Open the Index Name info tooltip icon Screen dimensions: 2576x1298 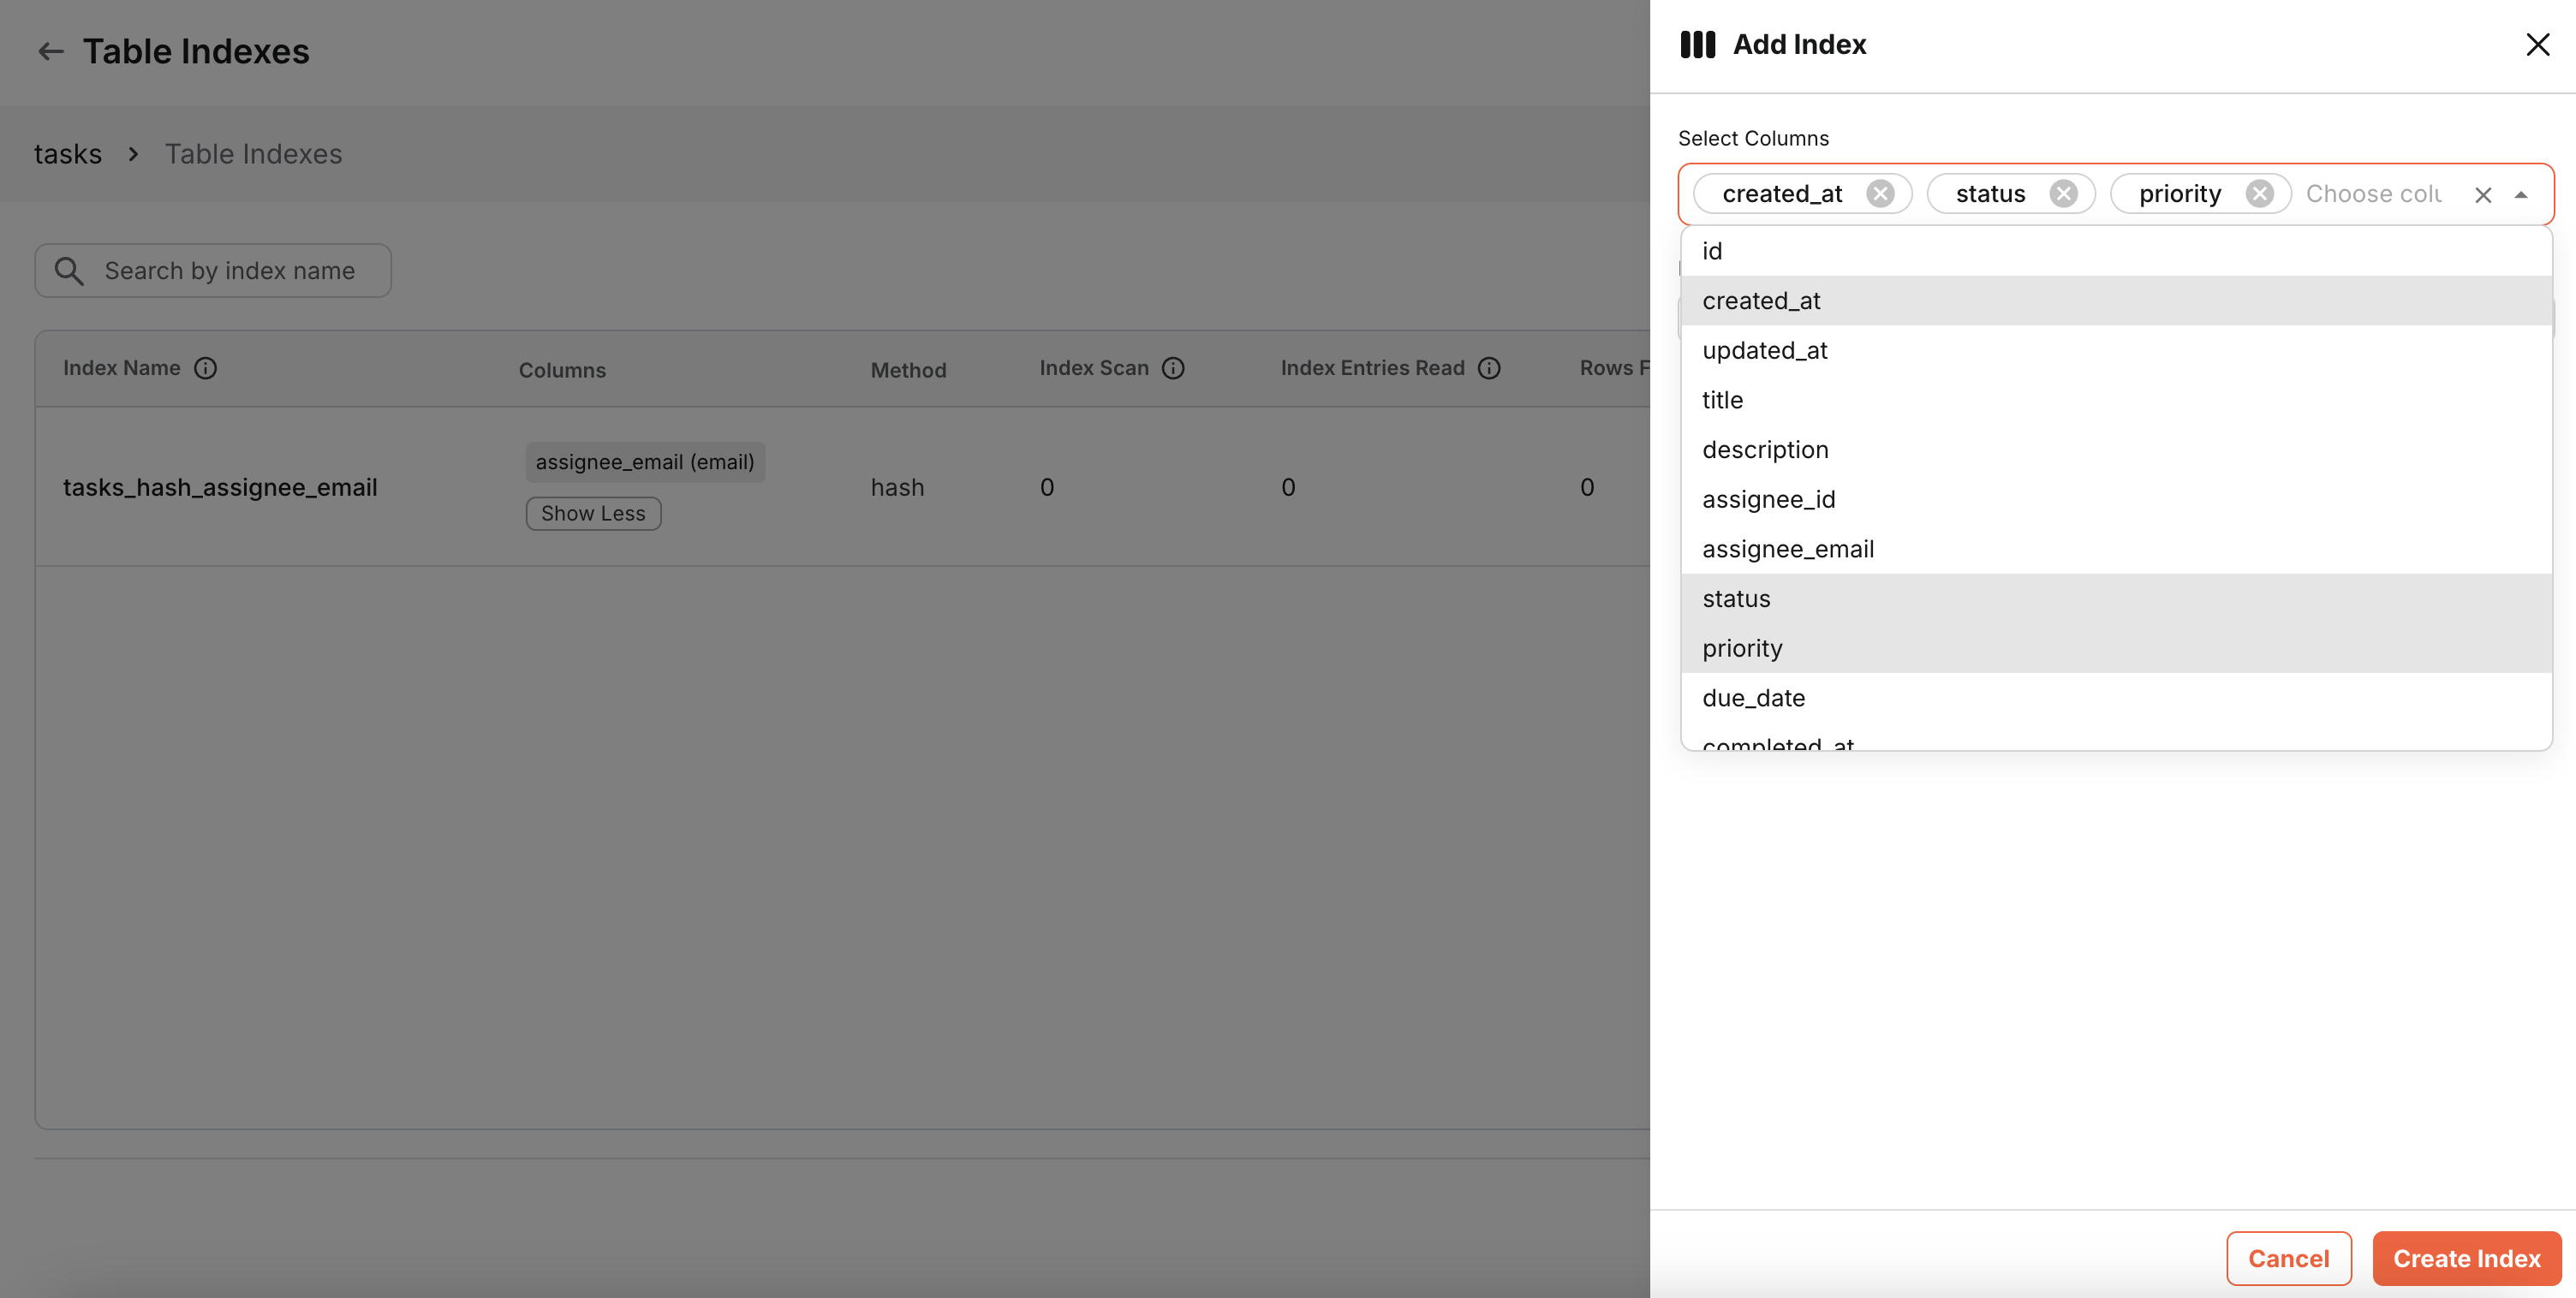pyautogui.click(x=207, y=368)
